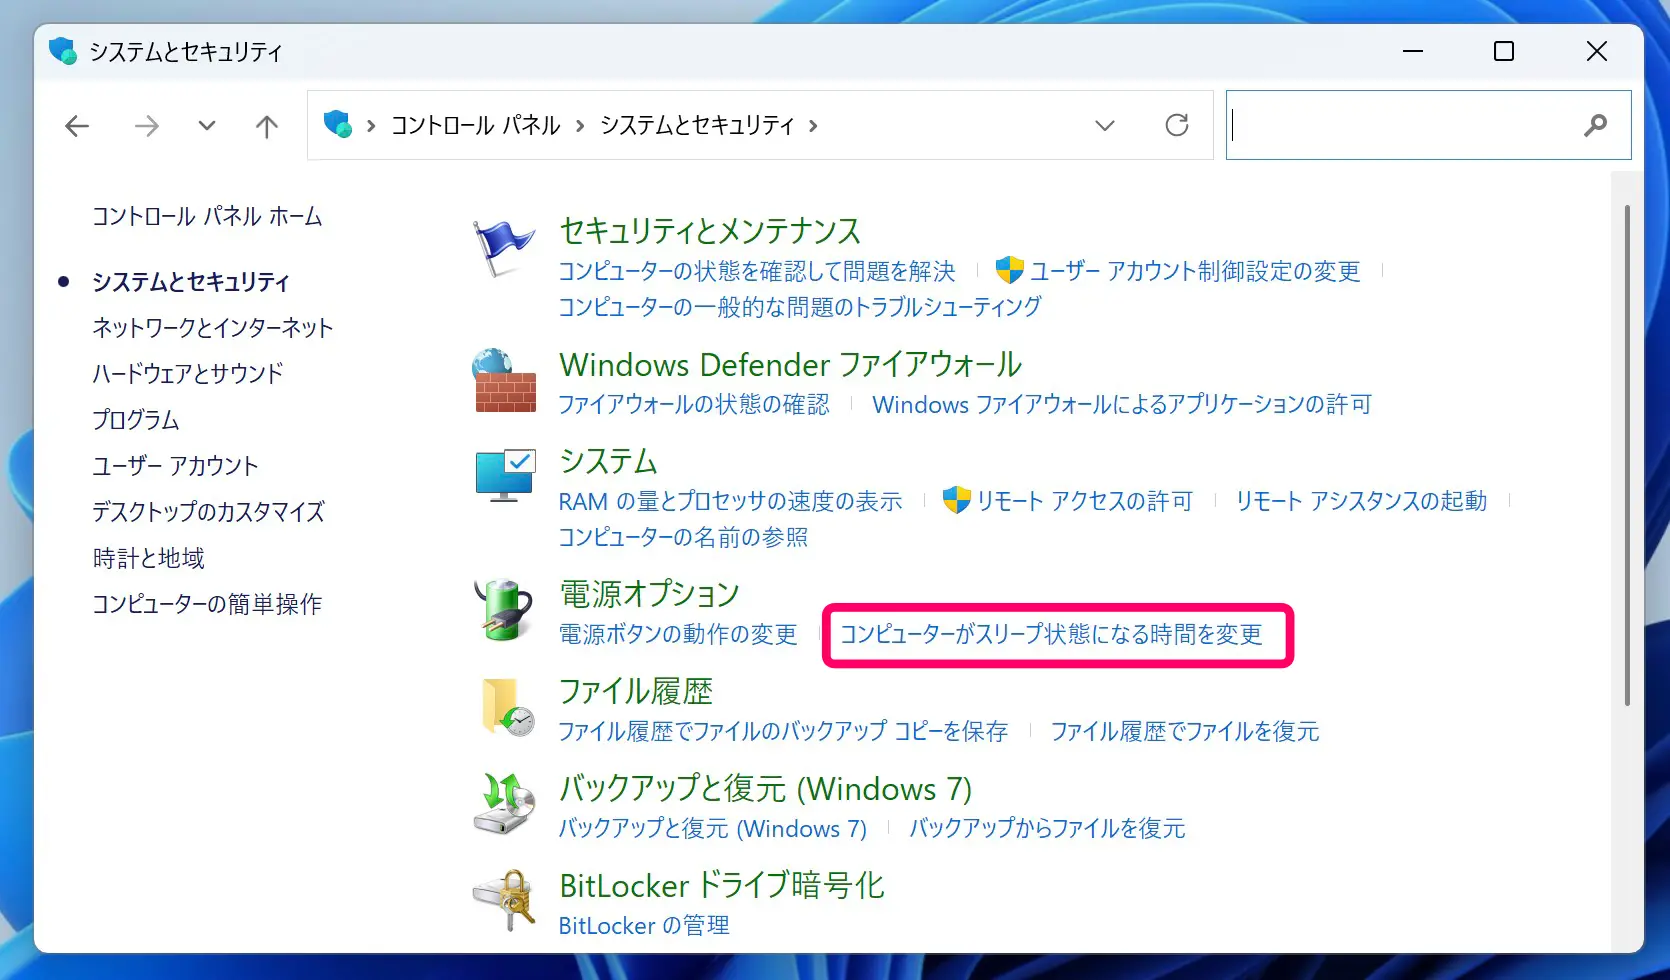Open the recent locations chevron dropdown
Image resolution: width=1670 pixels, height=980 pixels.
click(x=206, y=126)
